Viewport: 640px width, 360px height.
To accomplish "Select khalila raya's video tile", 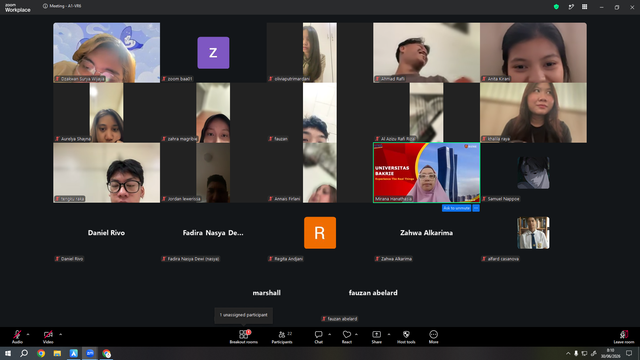I will click(x=533, y=113).
